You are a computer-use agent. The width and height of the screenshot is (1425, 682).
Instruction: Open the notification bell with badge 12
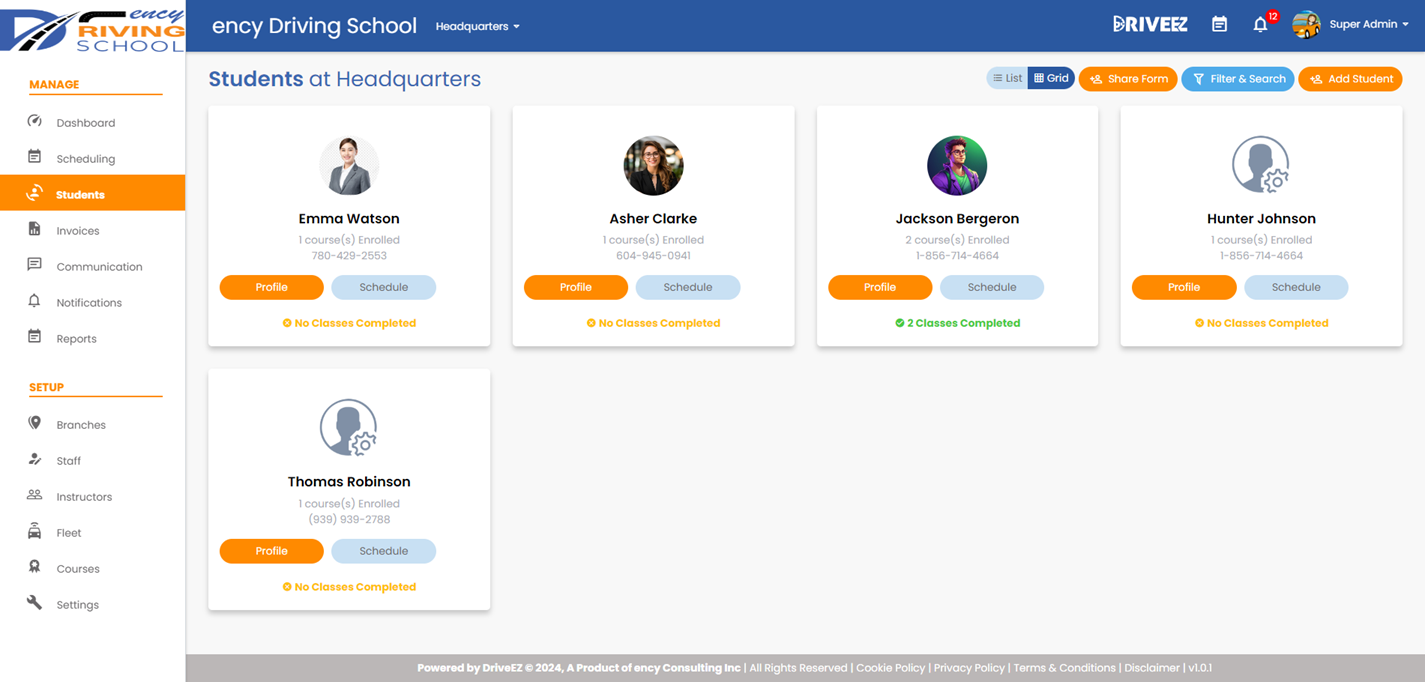[x=1262, y=24]
